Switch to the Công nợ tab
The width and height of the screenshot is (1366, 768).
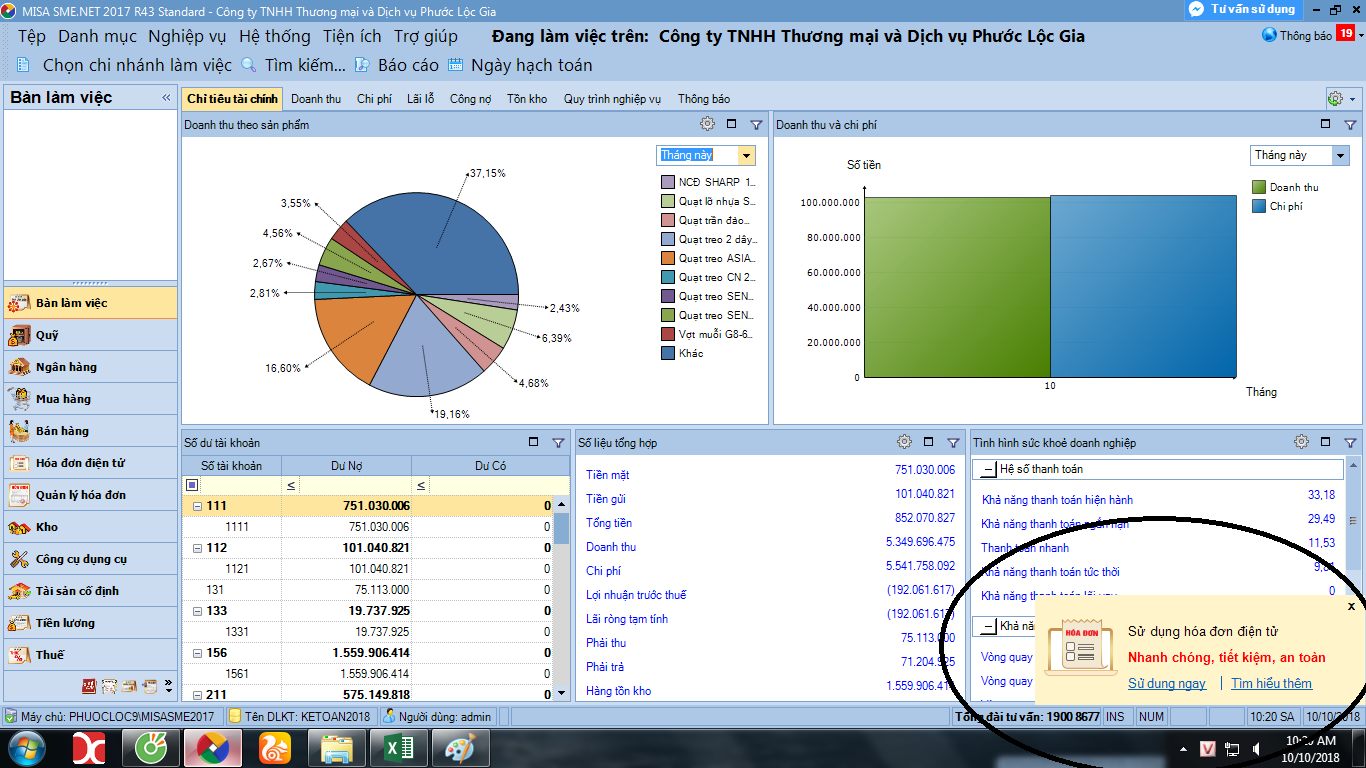tap(470, 99)
